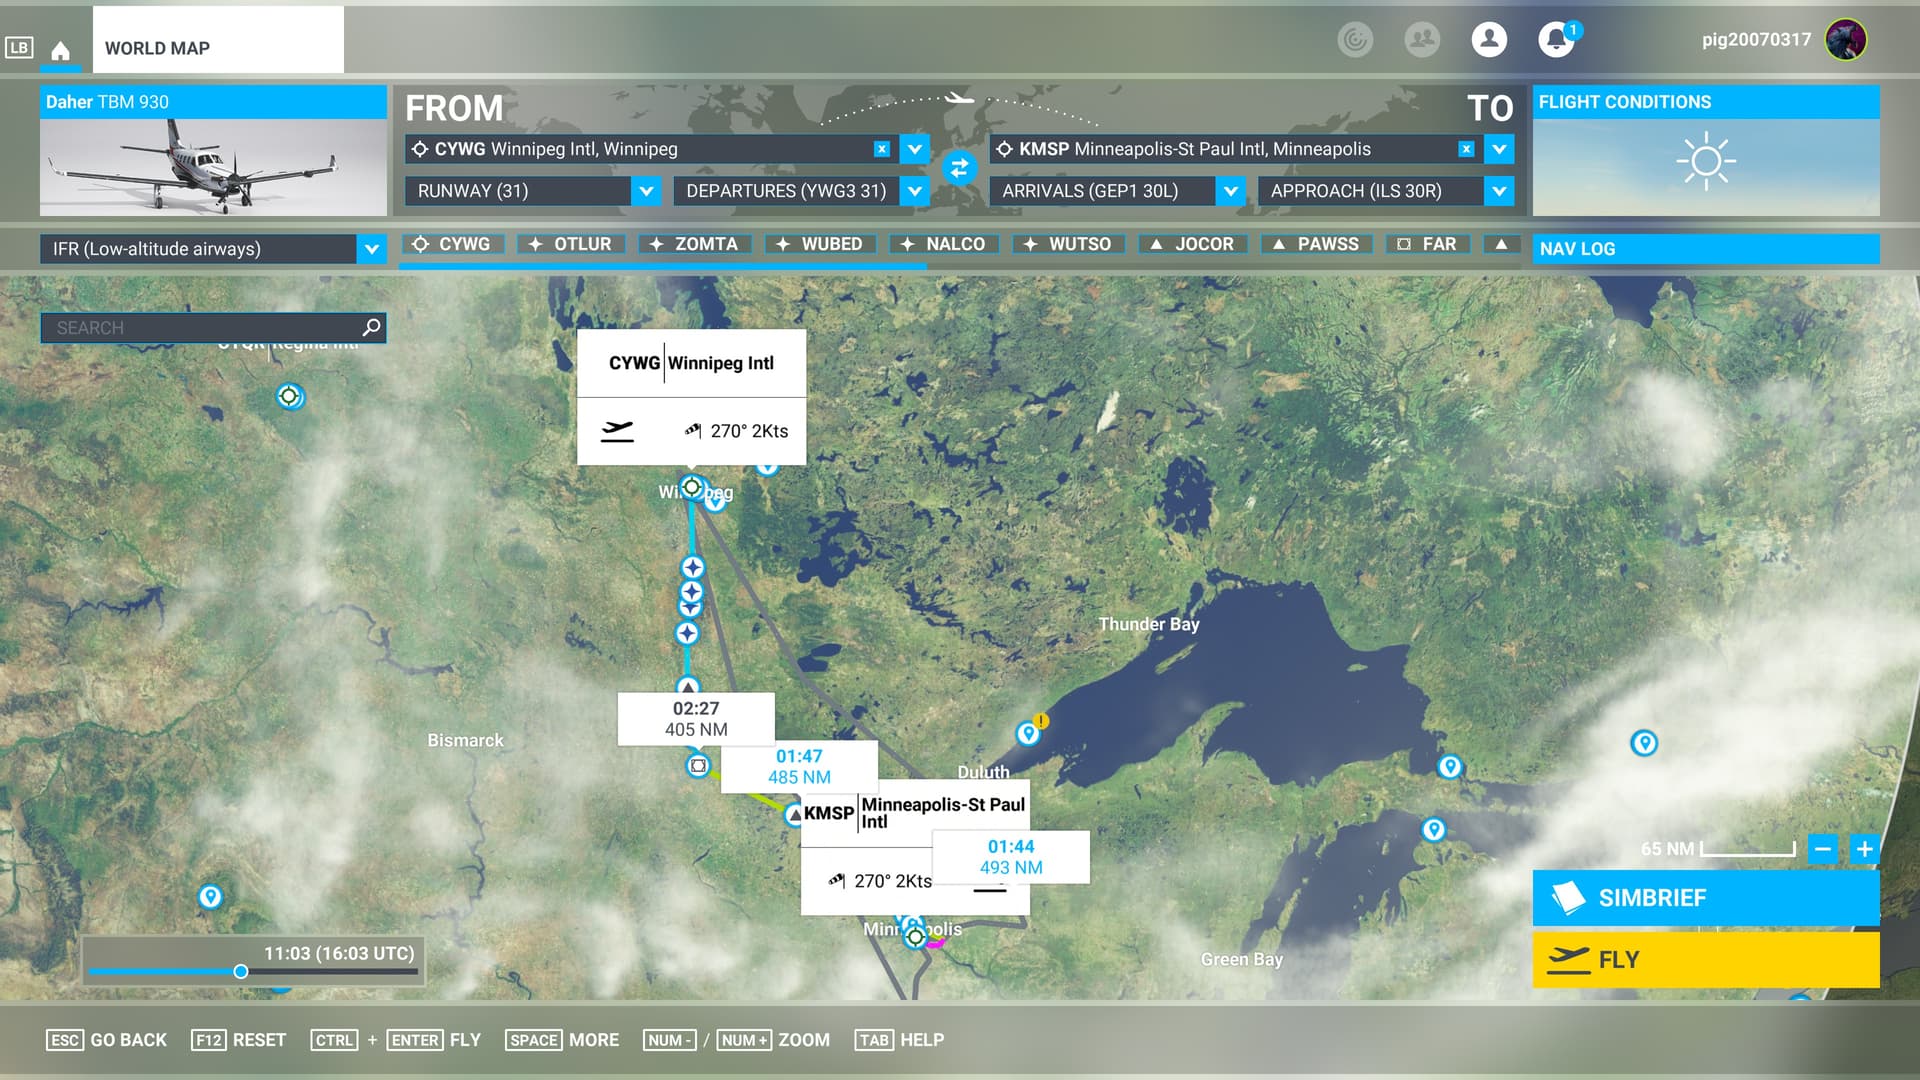Open the IFR Low-altitude airways dropdown
This screenshot has height=1080, width=1920.
tap(371, 249)
